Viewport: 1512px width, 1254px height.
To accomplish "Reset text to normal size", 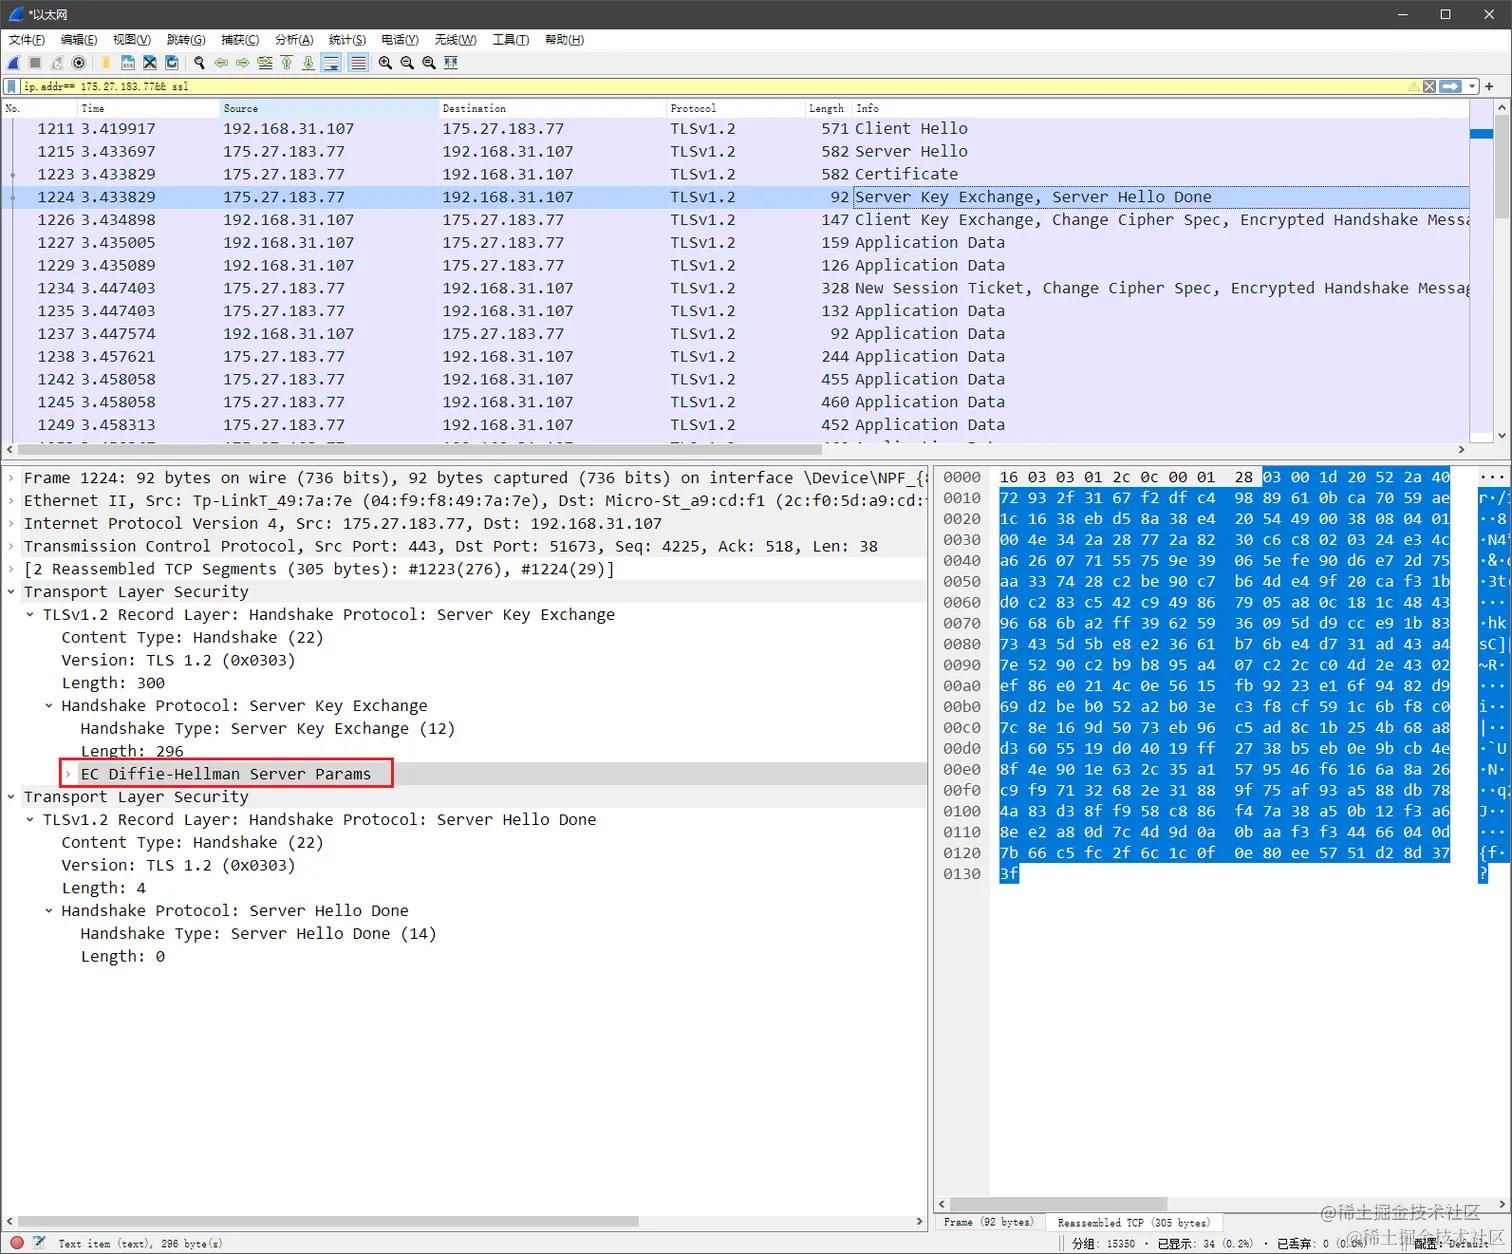I will pyautogui.click(x=429, y=63).
